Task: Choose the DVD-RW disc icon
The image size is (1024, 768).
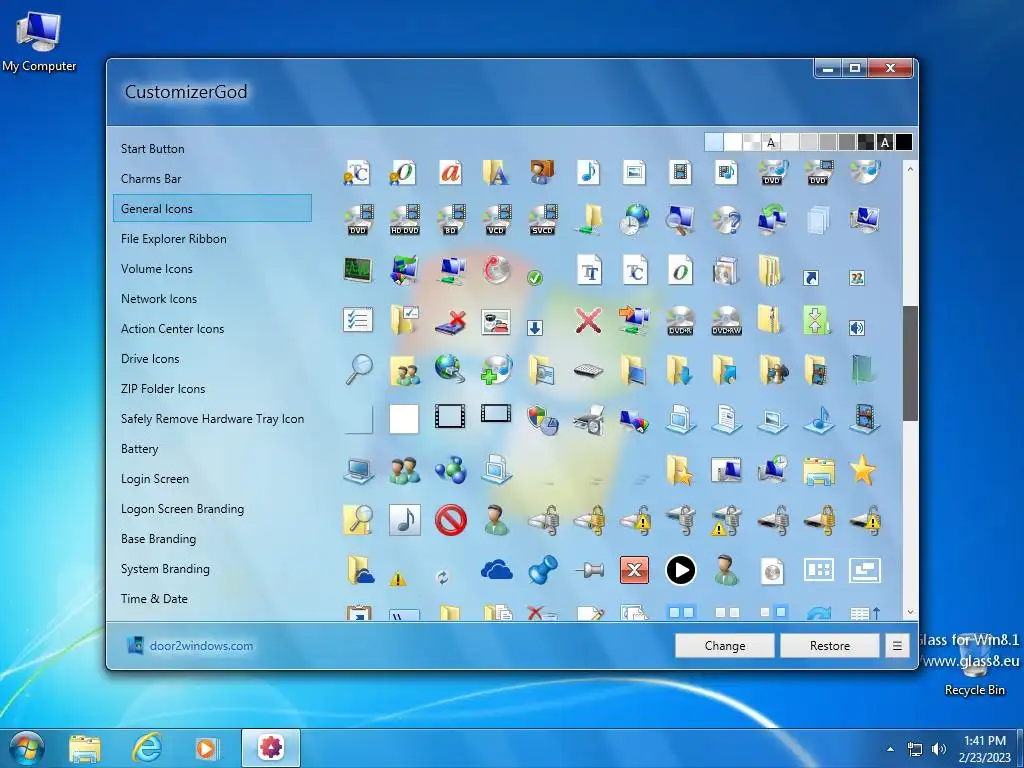Action: tap(726, 320)
